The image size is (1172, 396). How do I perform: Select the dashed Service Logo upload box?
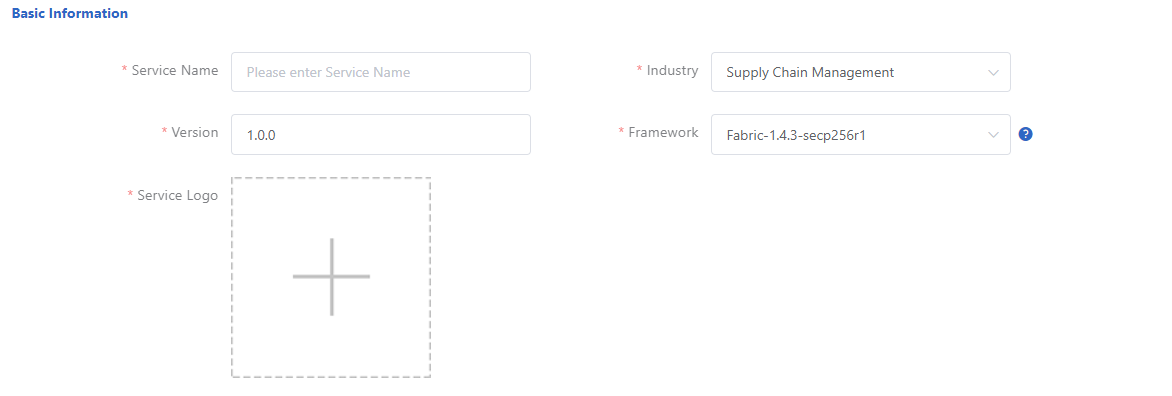pyautogui.click(x=331, y=277)
